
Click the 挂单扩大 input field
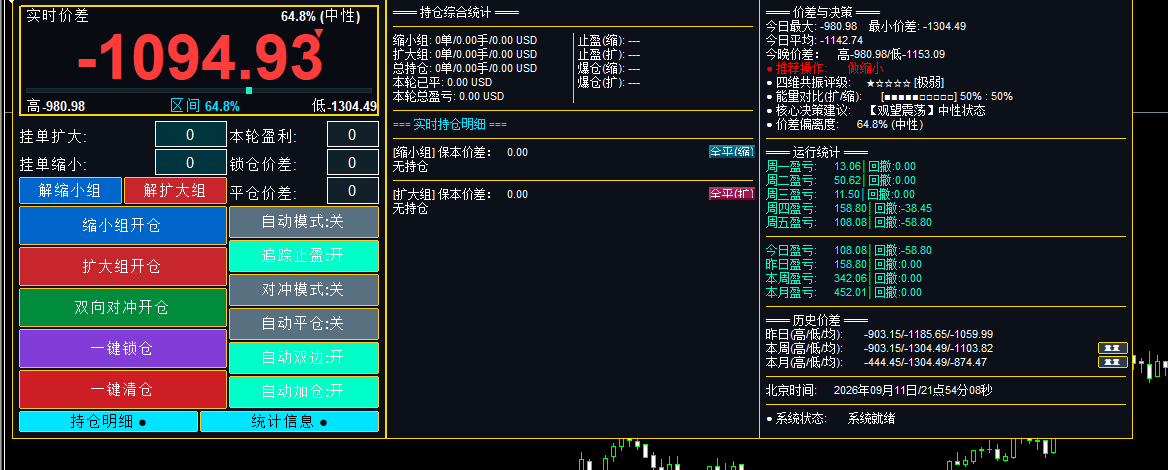tap(191, 135)
